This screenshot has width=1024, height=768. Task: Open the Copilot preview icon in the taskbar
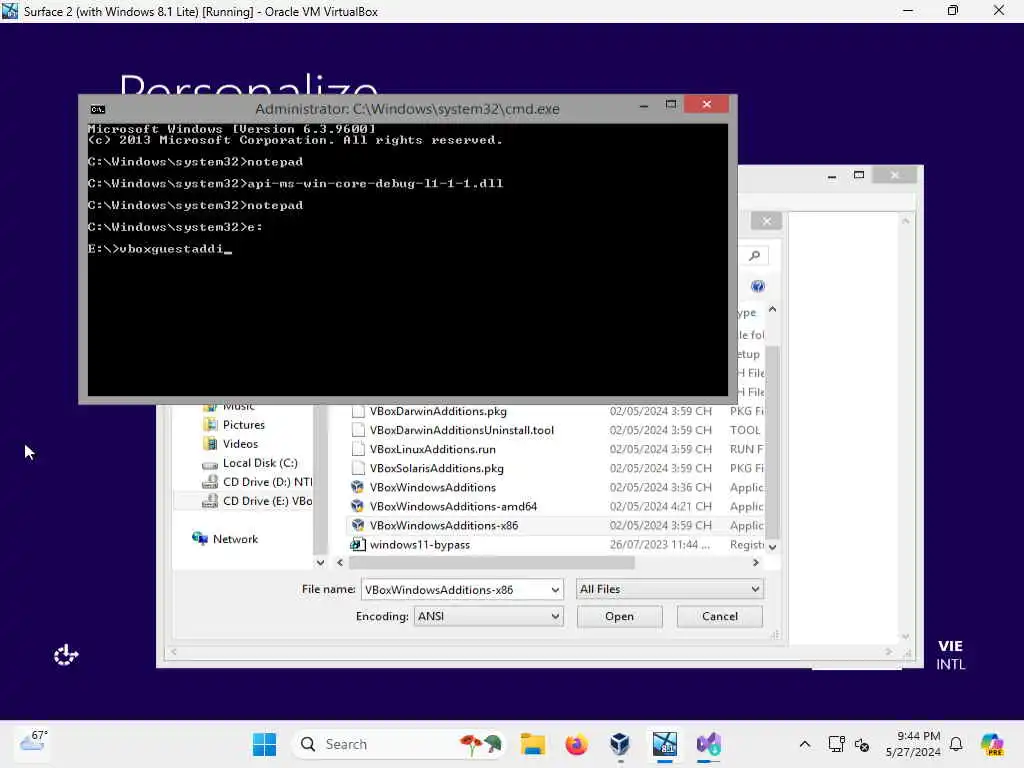click(992, 744)
